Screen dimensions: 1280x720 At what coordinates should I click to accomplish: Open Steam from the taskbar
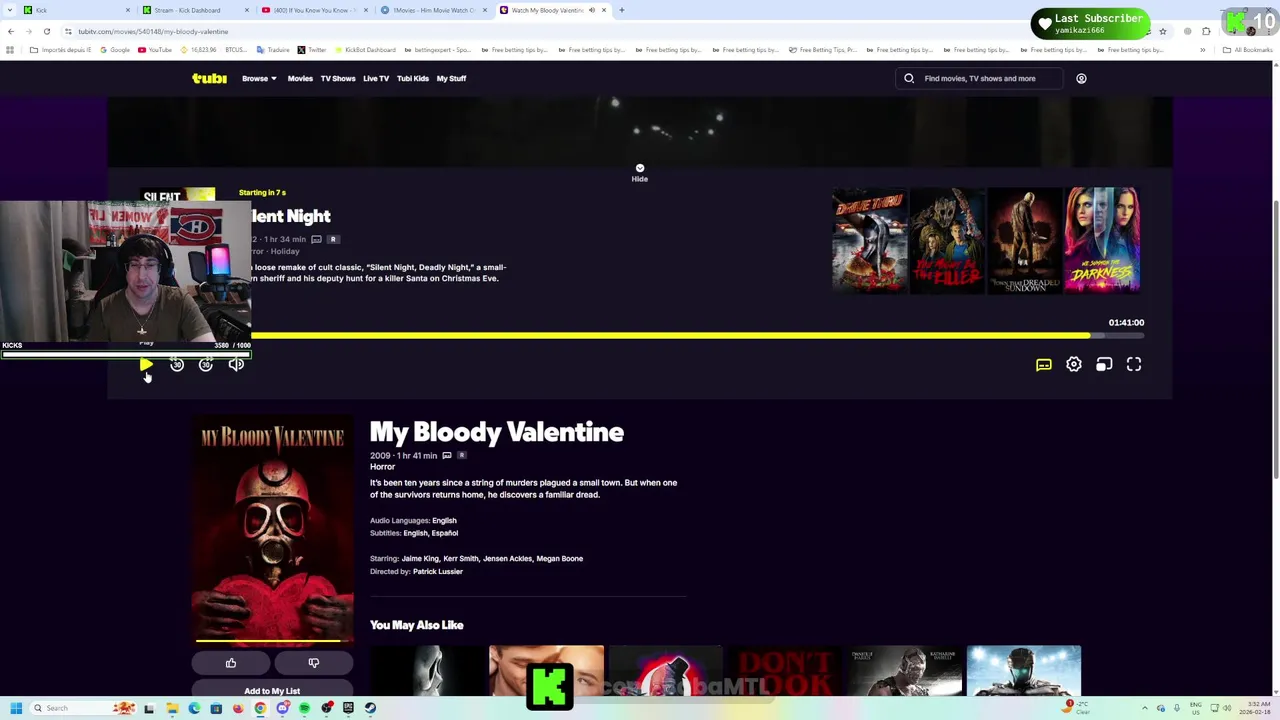(370, 708)
